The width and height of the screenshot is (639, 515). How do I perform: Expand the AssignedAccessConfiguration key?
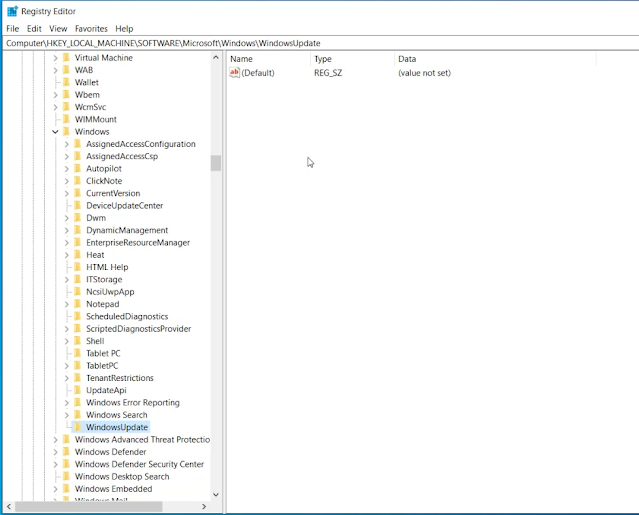[x=66, y=144]
